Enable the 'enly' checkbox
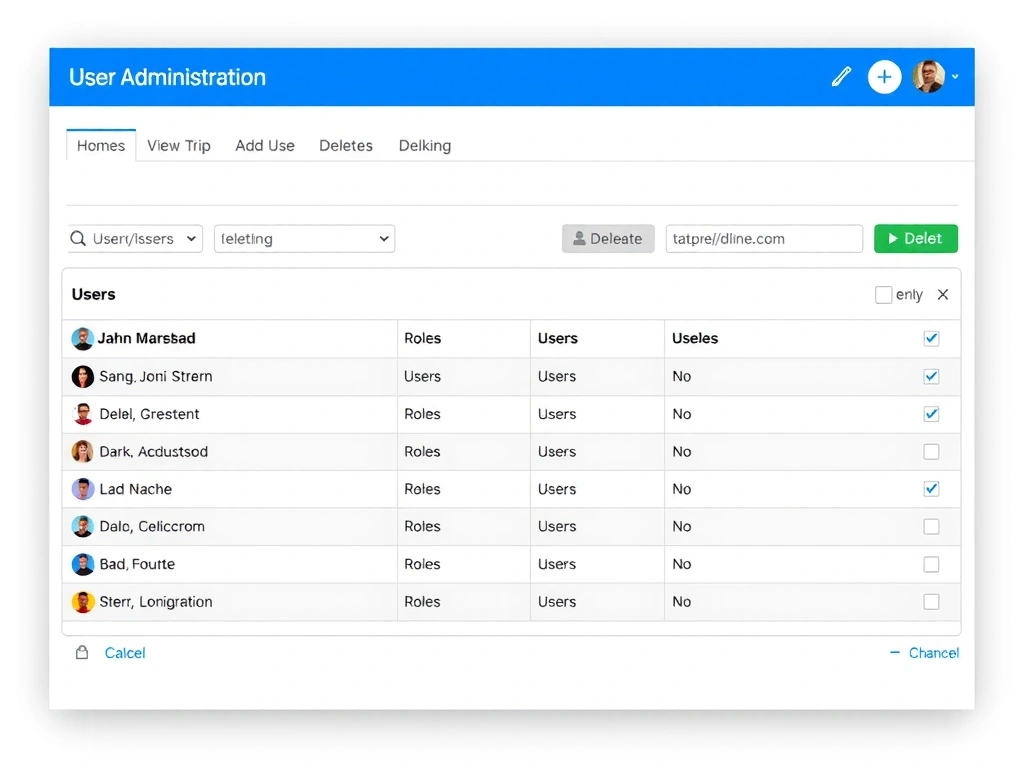The width and height of the screenshot is (1024, 768). coord(883,295)
